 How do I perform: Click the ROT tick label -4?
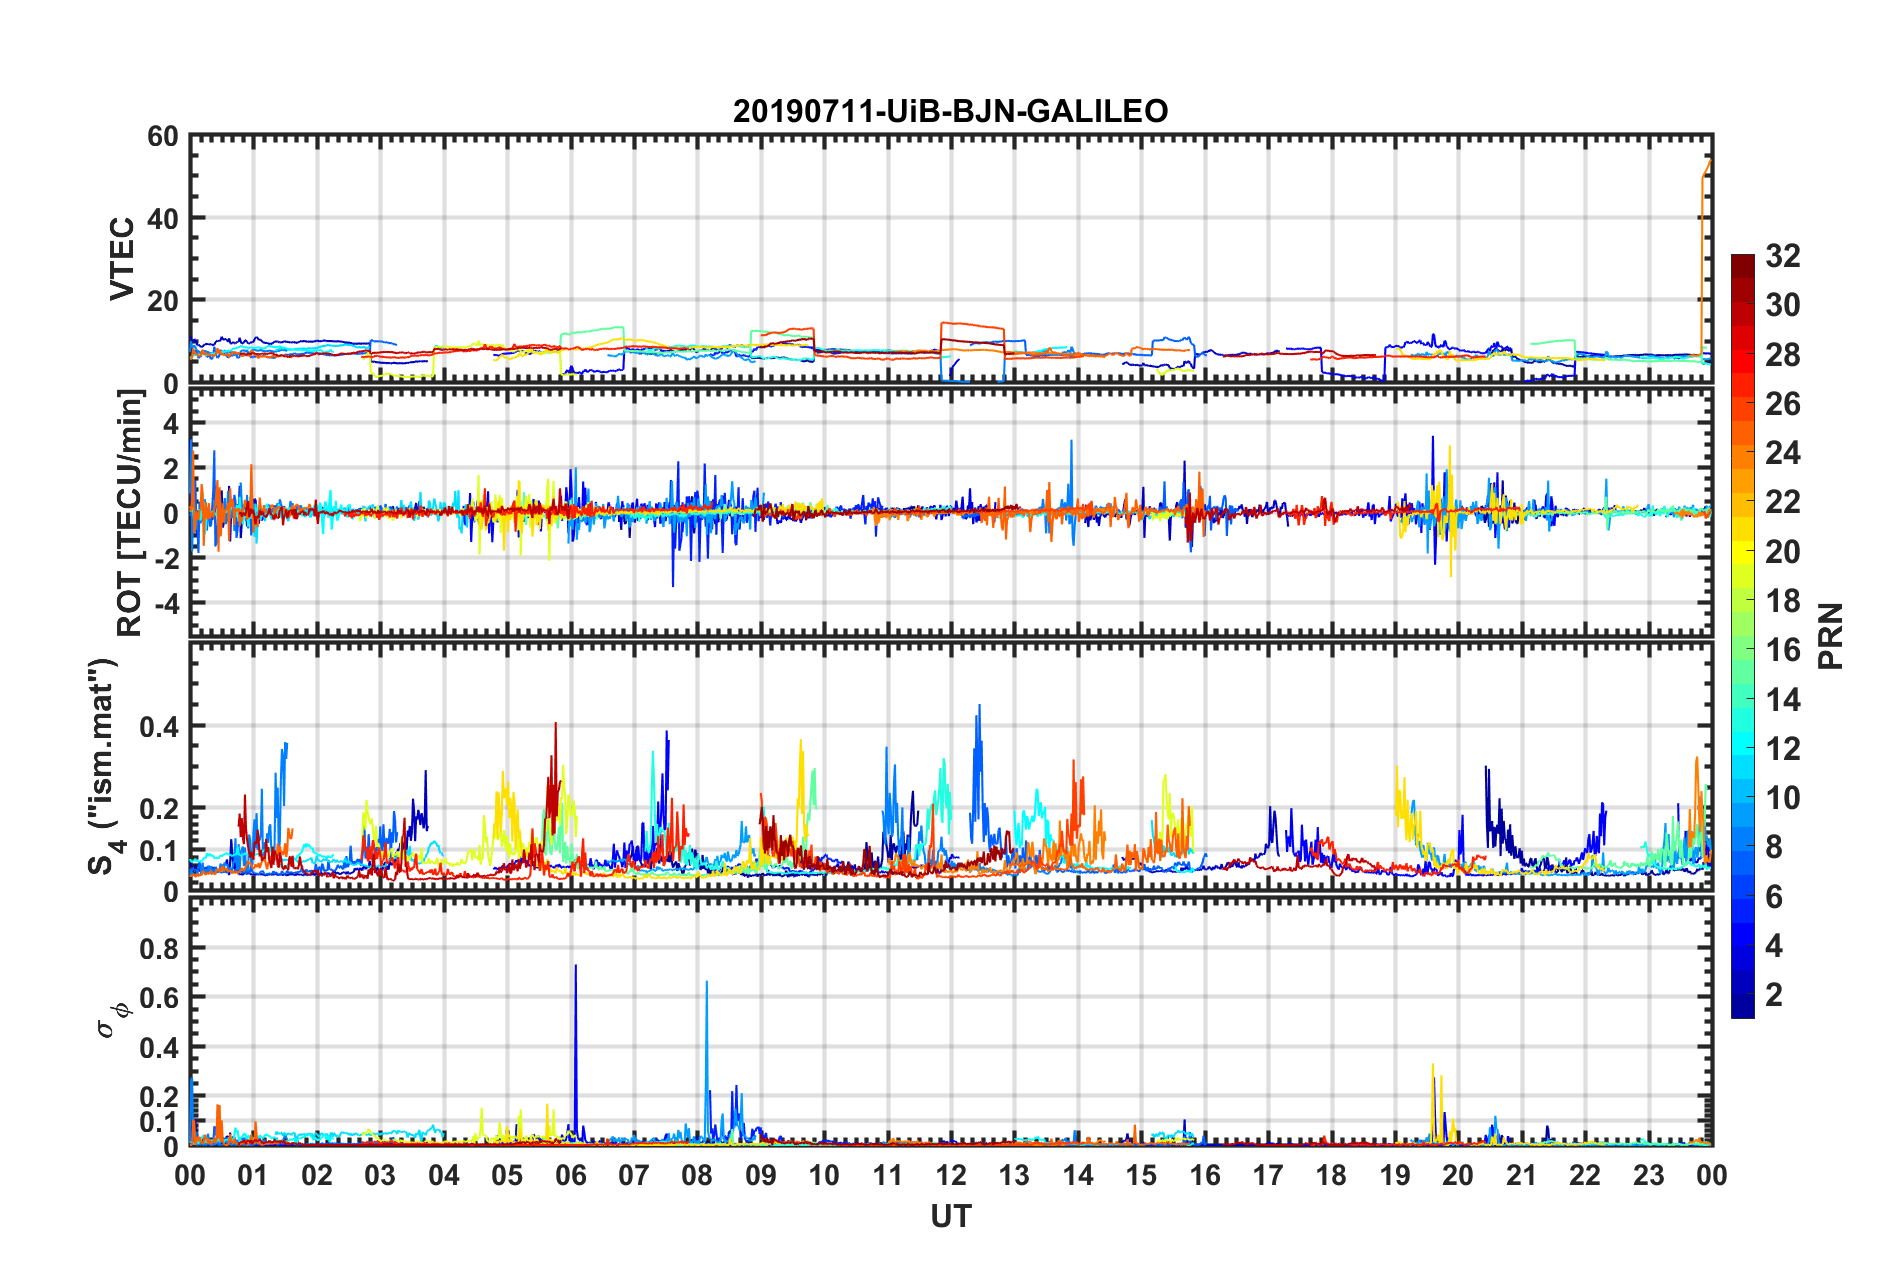[x=166, y=604]
